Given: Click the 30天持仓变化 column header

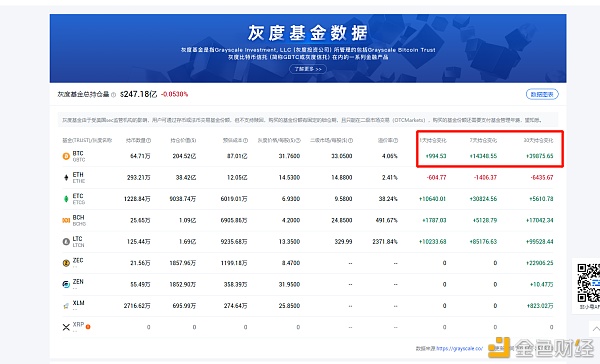Looking at the screenshot, I should 538,140.
